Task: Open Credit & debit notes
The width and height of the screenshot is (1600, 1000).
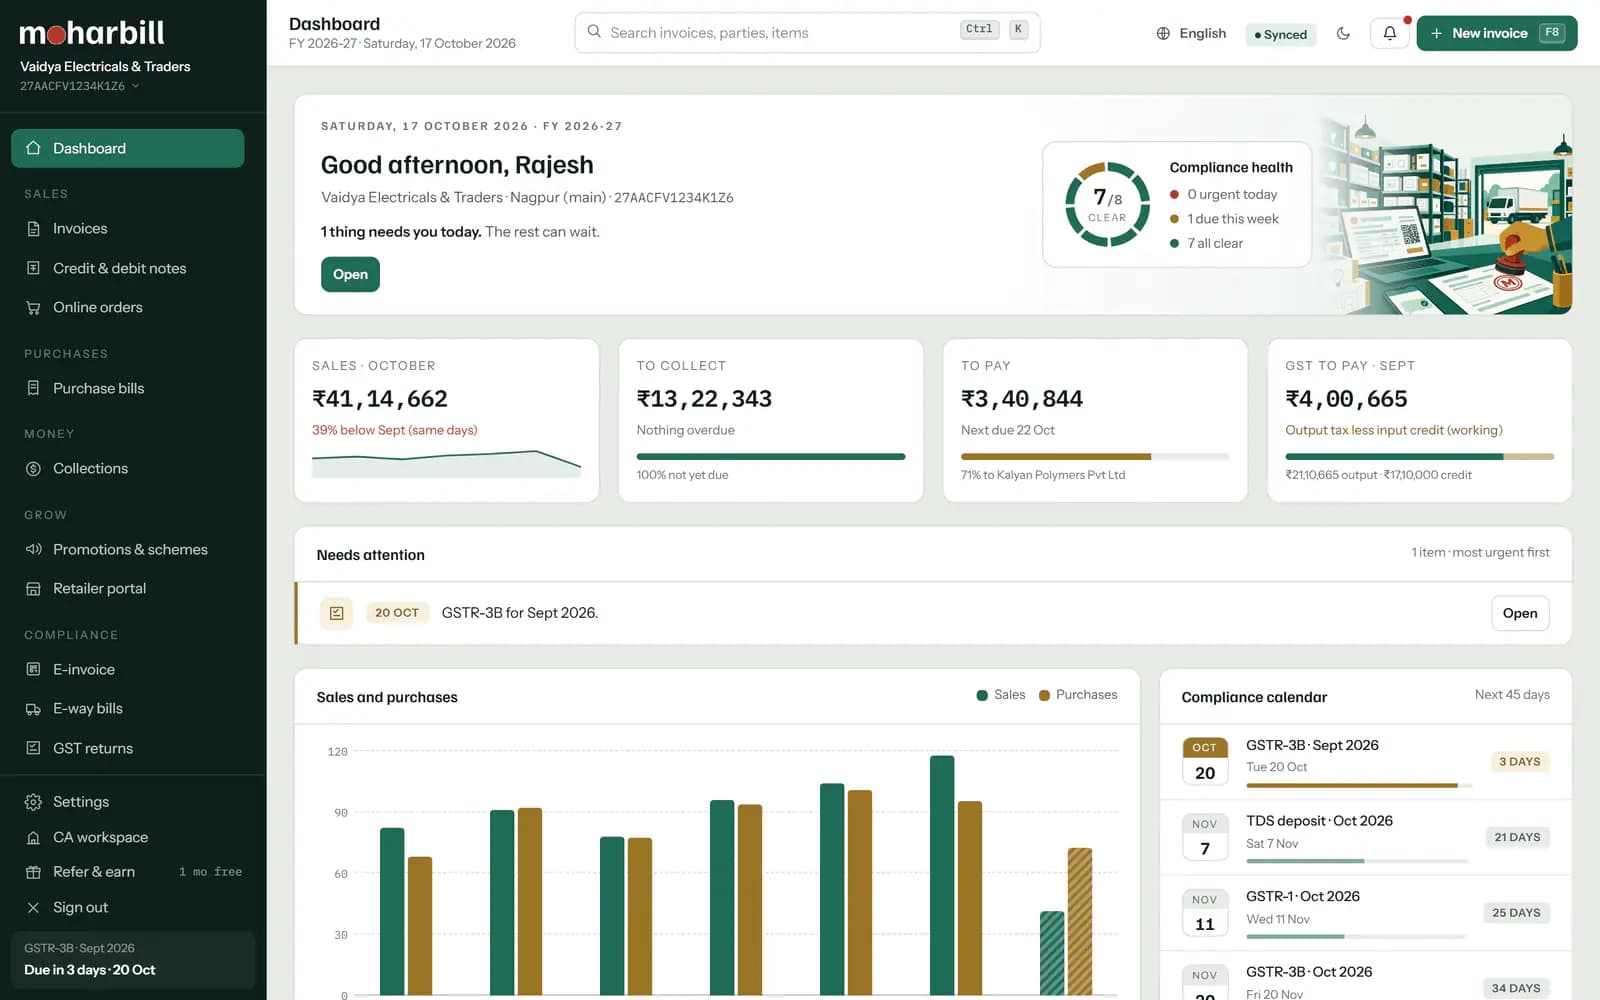Action: 127,268
